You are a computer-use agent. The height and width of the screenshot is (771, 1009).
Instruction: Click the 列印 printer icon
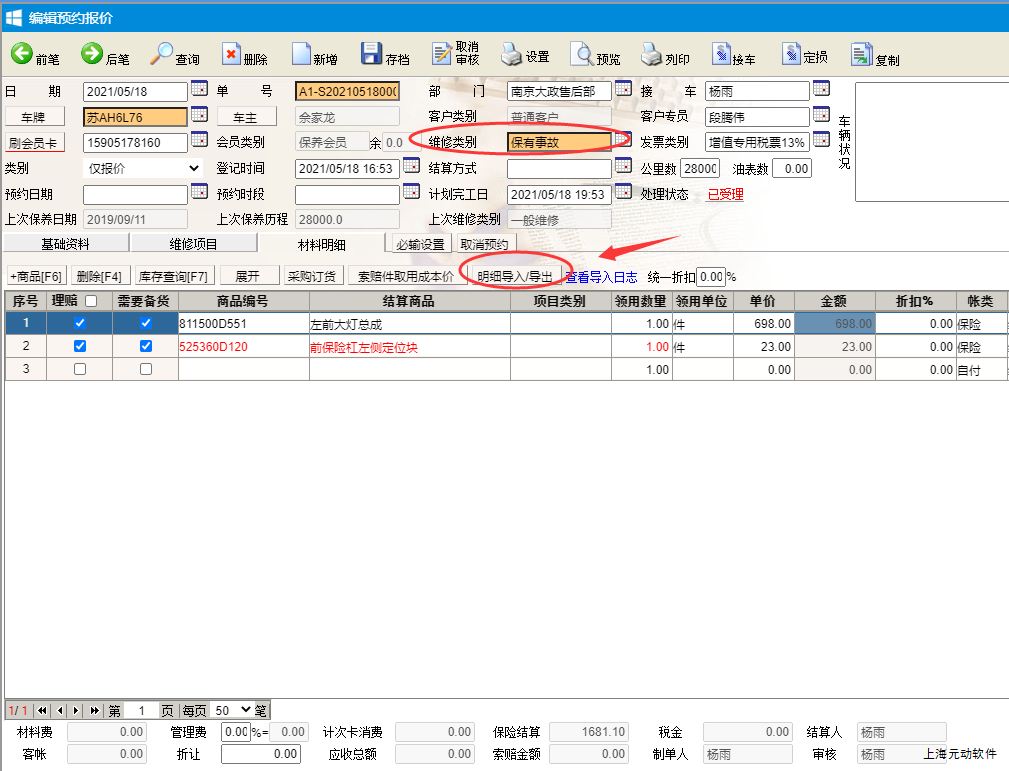click(x=652, y=55)
